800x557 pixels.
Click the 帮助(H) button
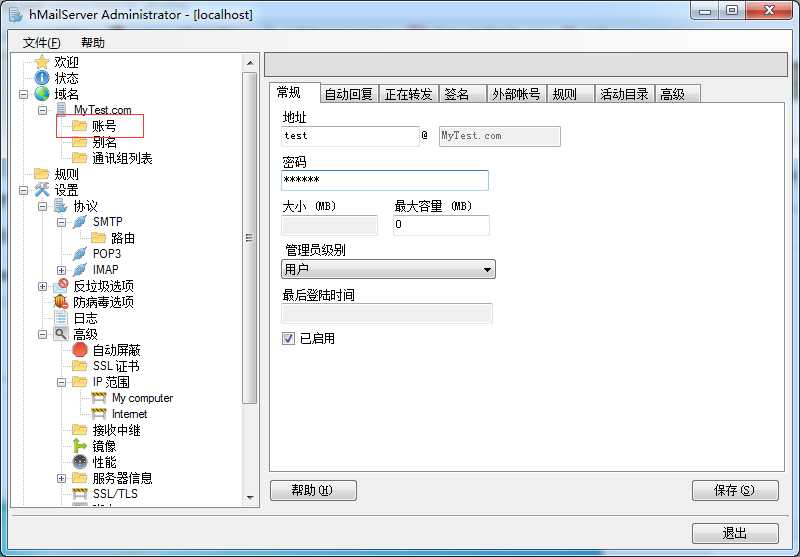point(313,490)
